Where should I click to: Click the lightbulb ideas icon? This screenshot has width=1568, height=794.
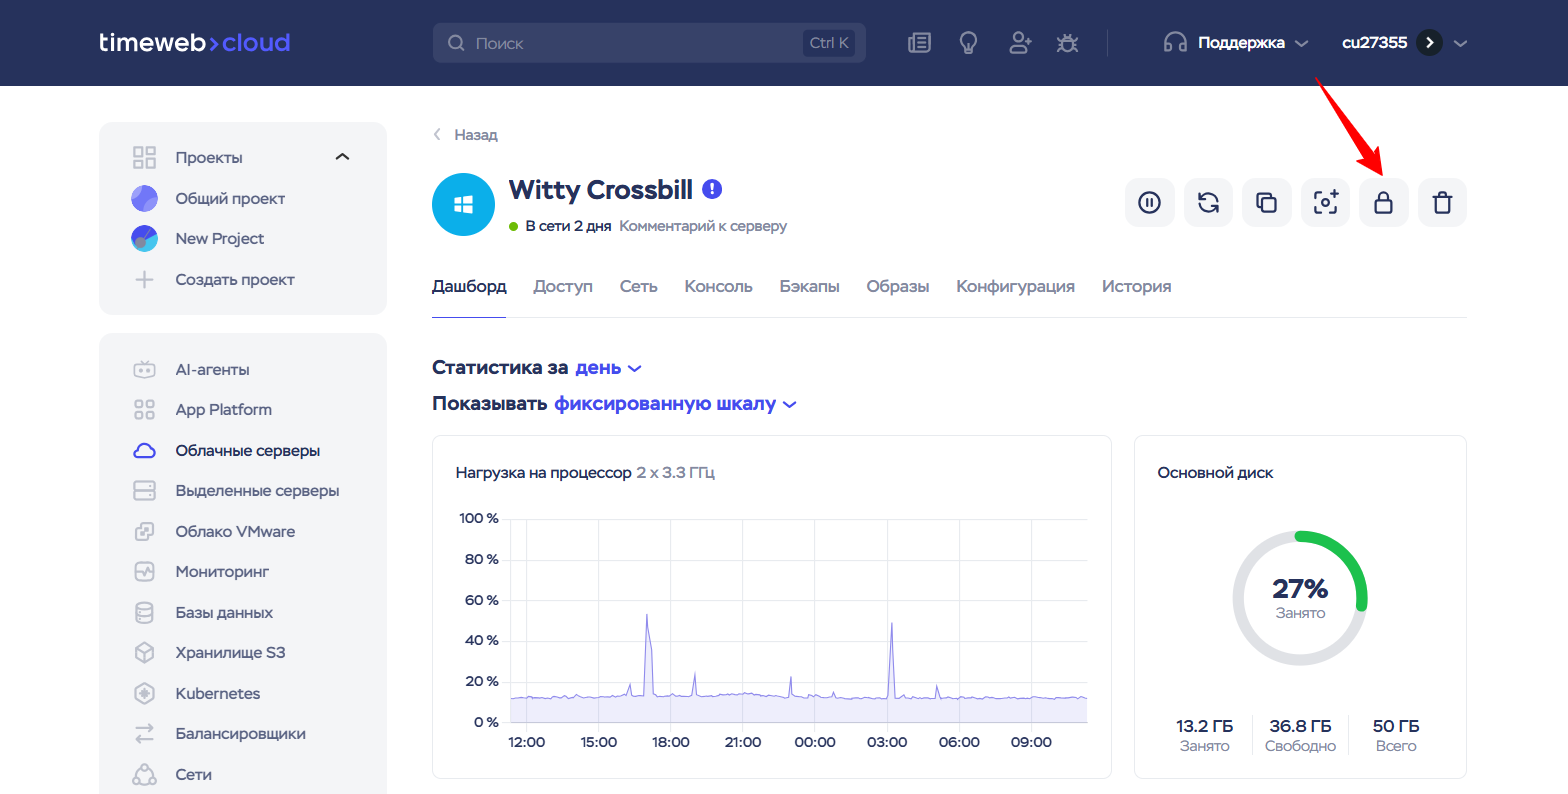pyautogui.click(x=968, y=43)
